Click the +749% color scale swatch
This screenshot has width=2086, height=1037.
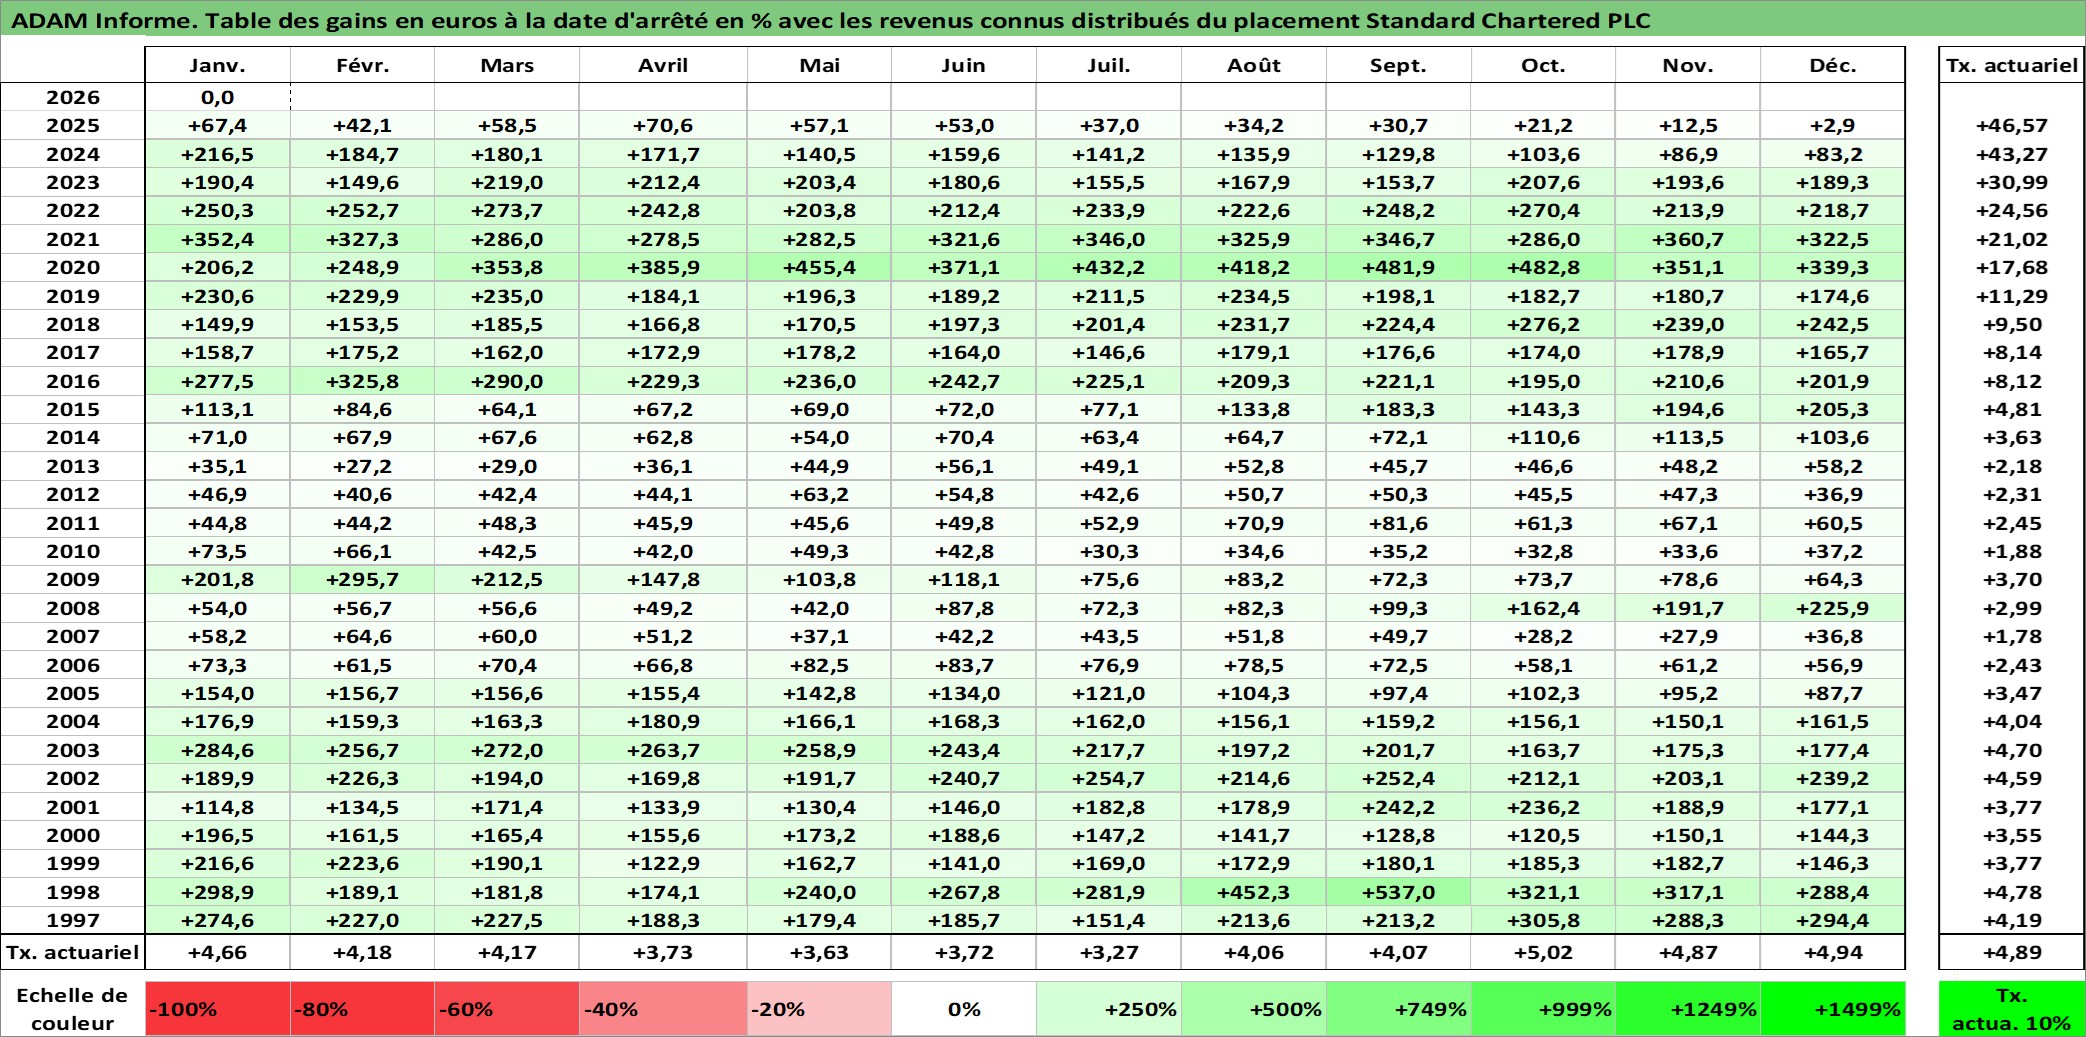pyautogui.click(x=1399, y=1009)
